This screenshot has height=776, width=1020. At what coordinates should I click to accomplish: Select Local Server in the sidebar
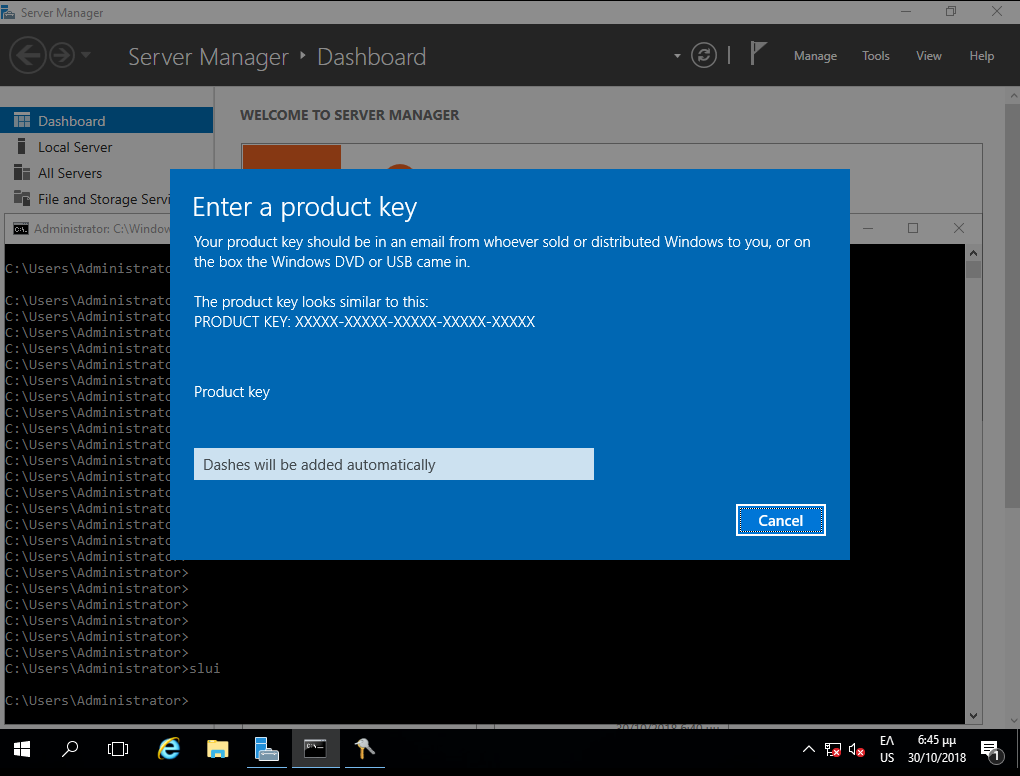[x=75, y=147]
